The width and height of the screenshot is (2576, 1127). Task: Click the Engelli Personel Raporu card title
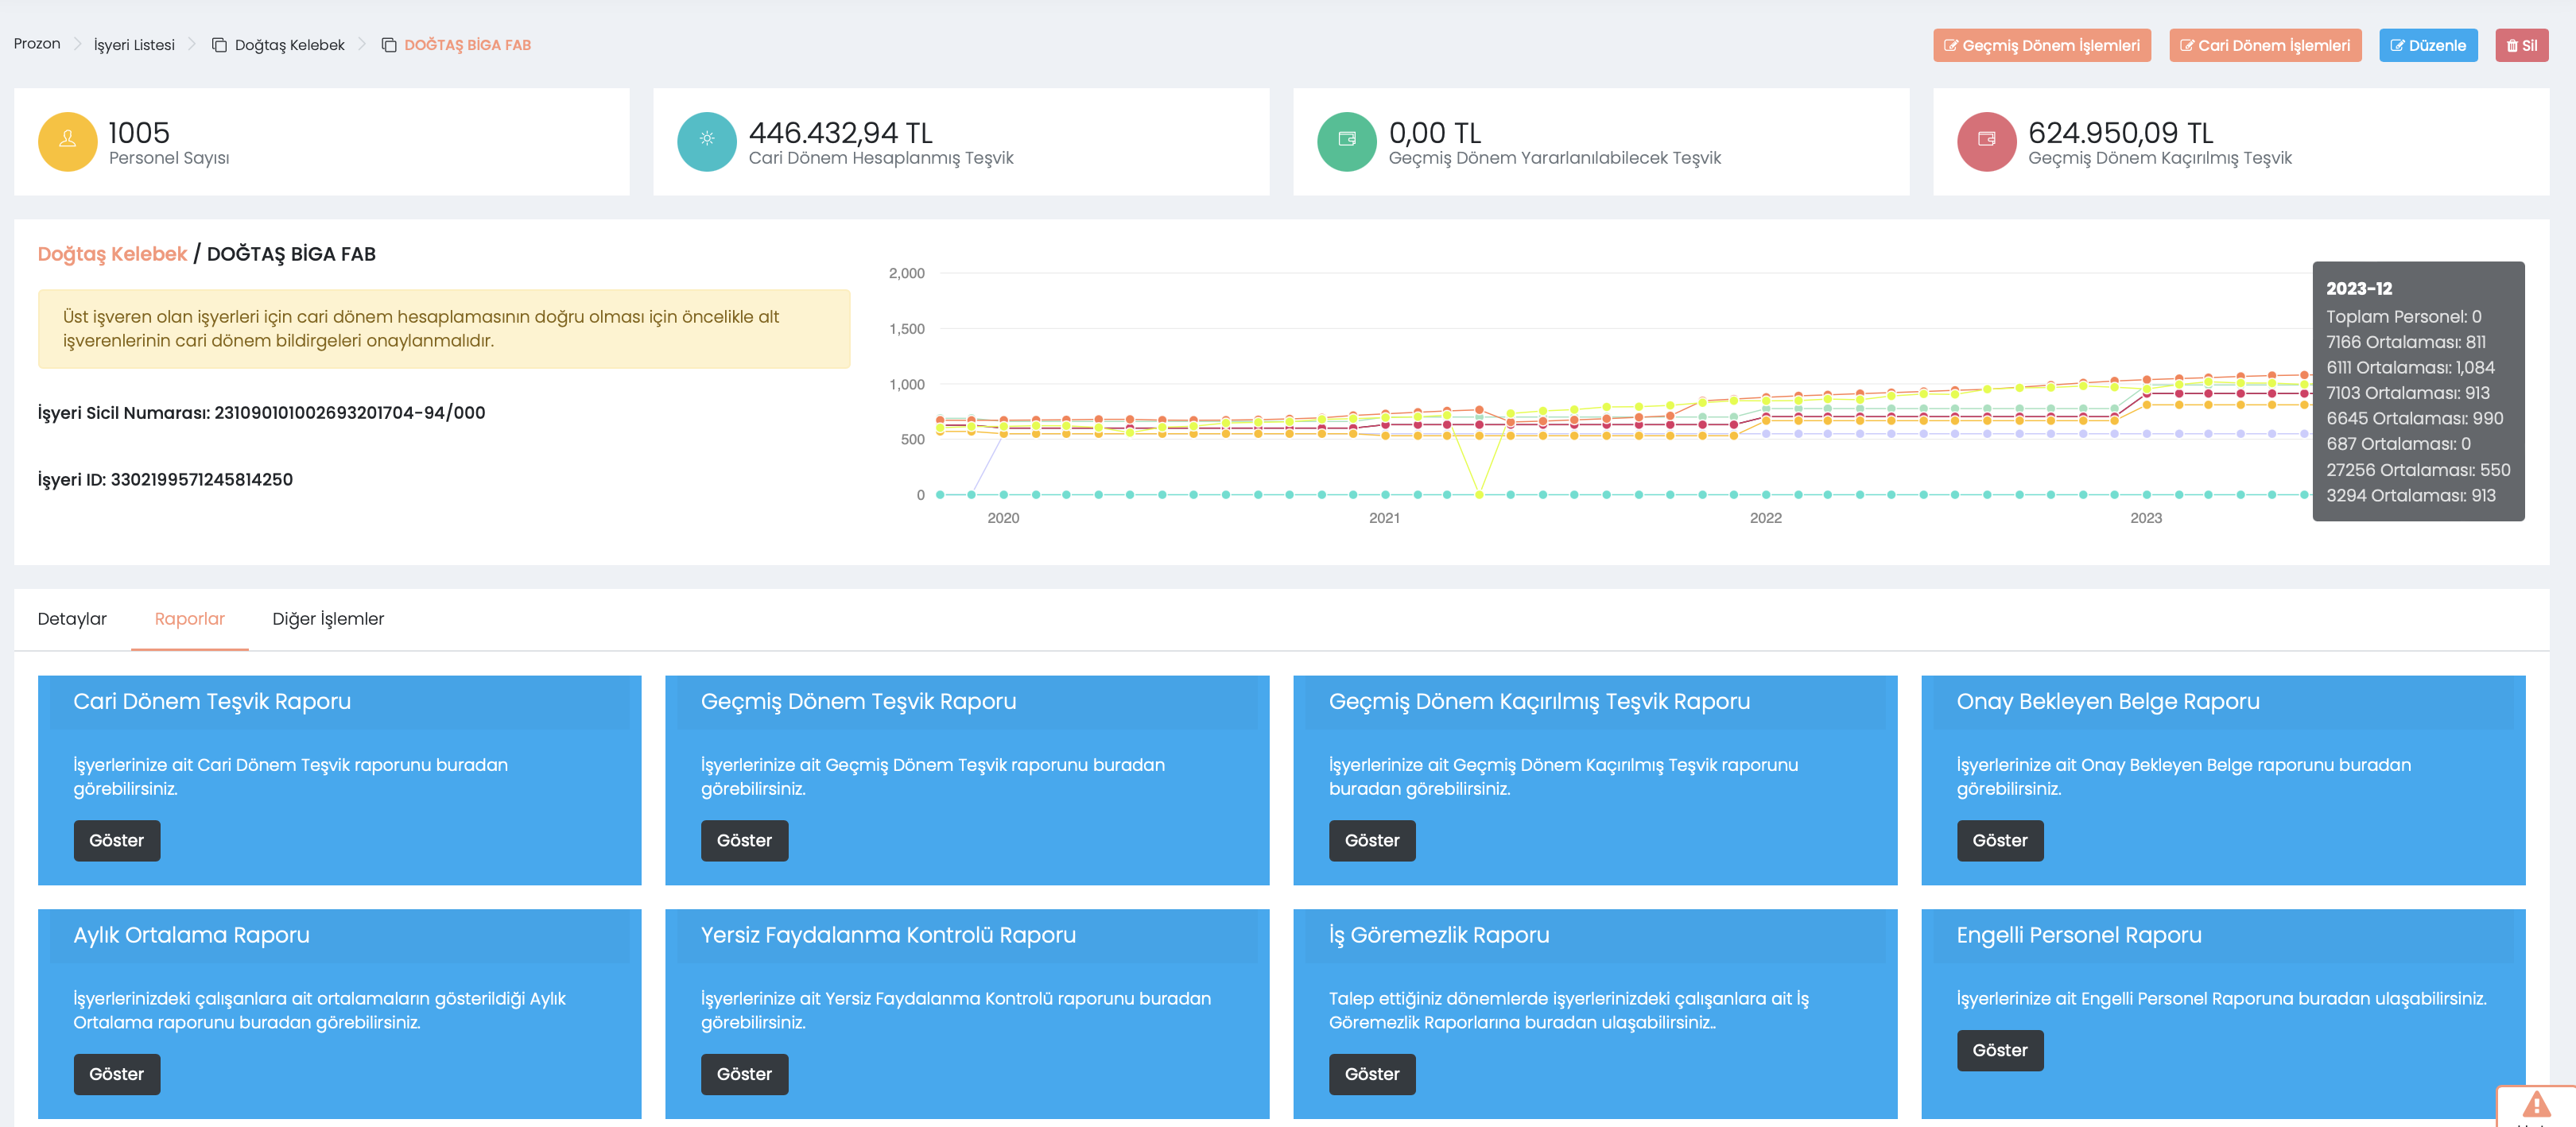(x=2079, y=935)
